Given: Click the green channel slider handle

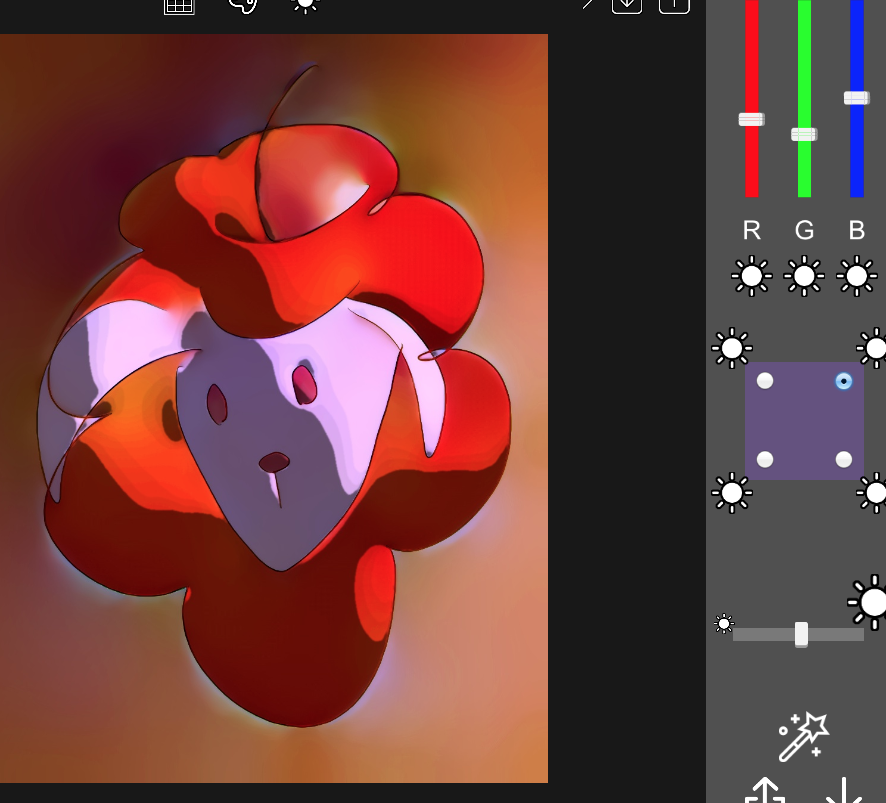Looking at the screenshot, I should click(804, 134).
